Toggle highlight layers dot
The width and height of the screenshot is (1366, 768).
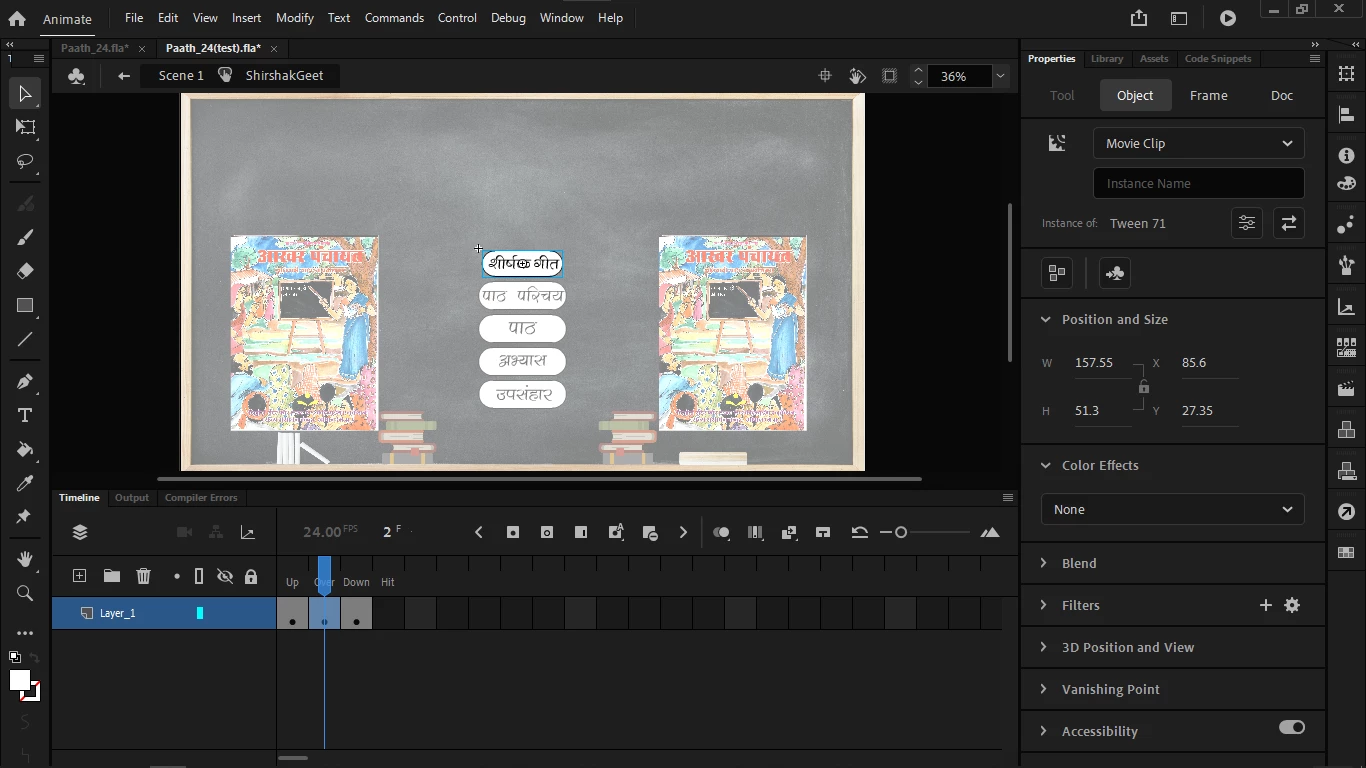point(177,576)
